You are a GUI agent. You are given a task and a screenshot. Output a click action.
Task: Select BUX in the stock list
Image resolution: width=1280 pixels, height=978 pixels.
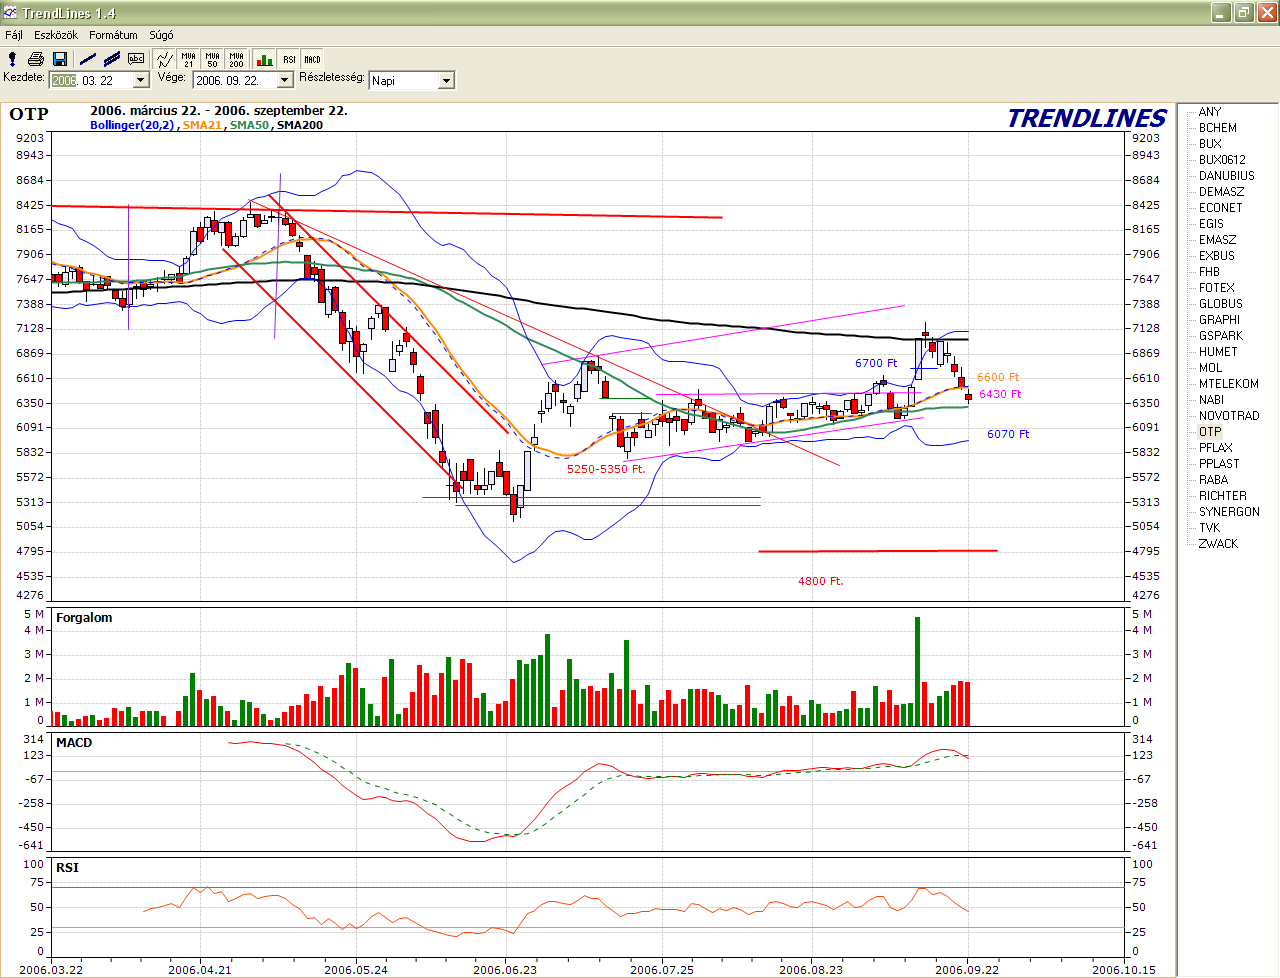[x=1210, y=144]
